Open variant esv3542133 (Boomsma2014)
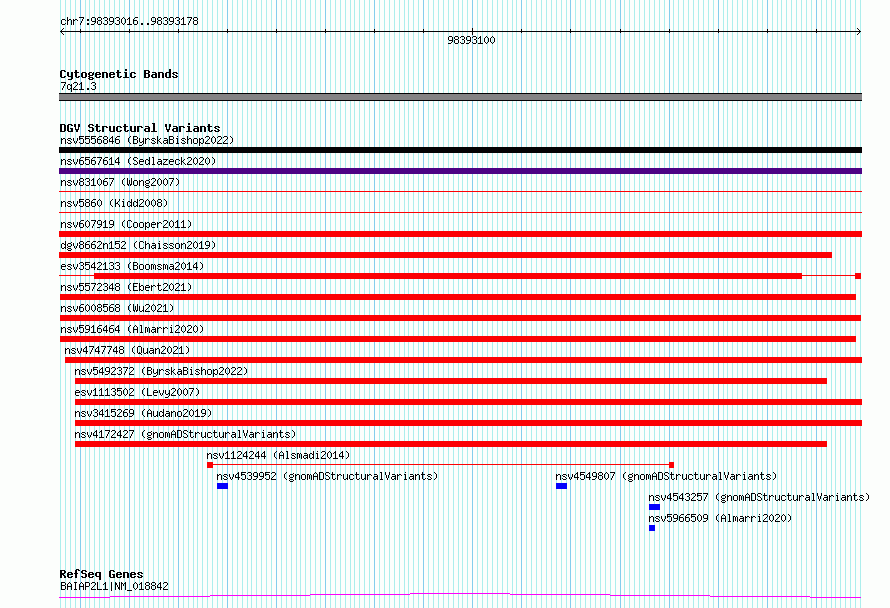The image size is (890, 608). (x=132, y=266)
